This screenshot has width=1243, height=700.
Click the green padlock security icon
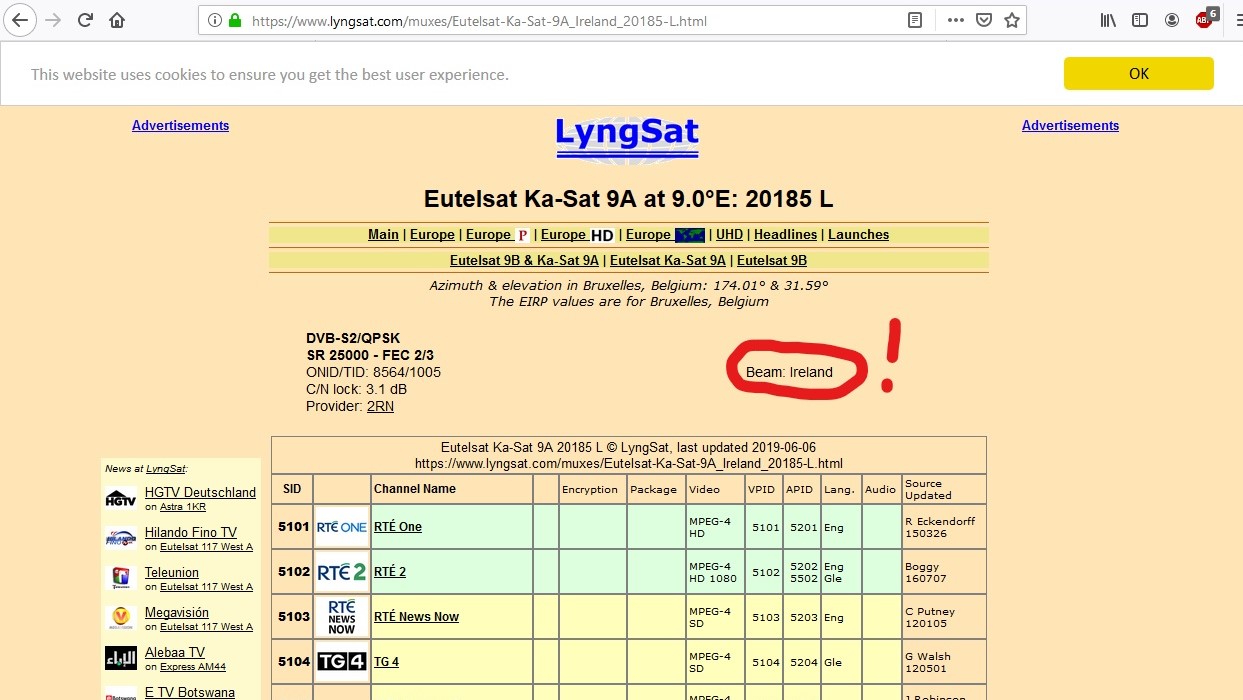pyautogui.click(x=235, y=20)
